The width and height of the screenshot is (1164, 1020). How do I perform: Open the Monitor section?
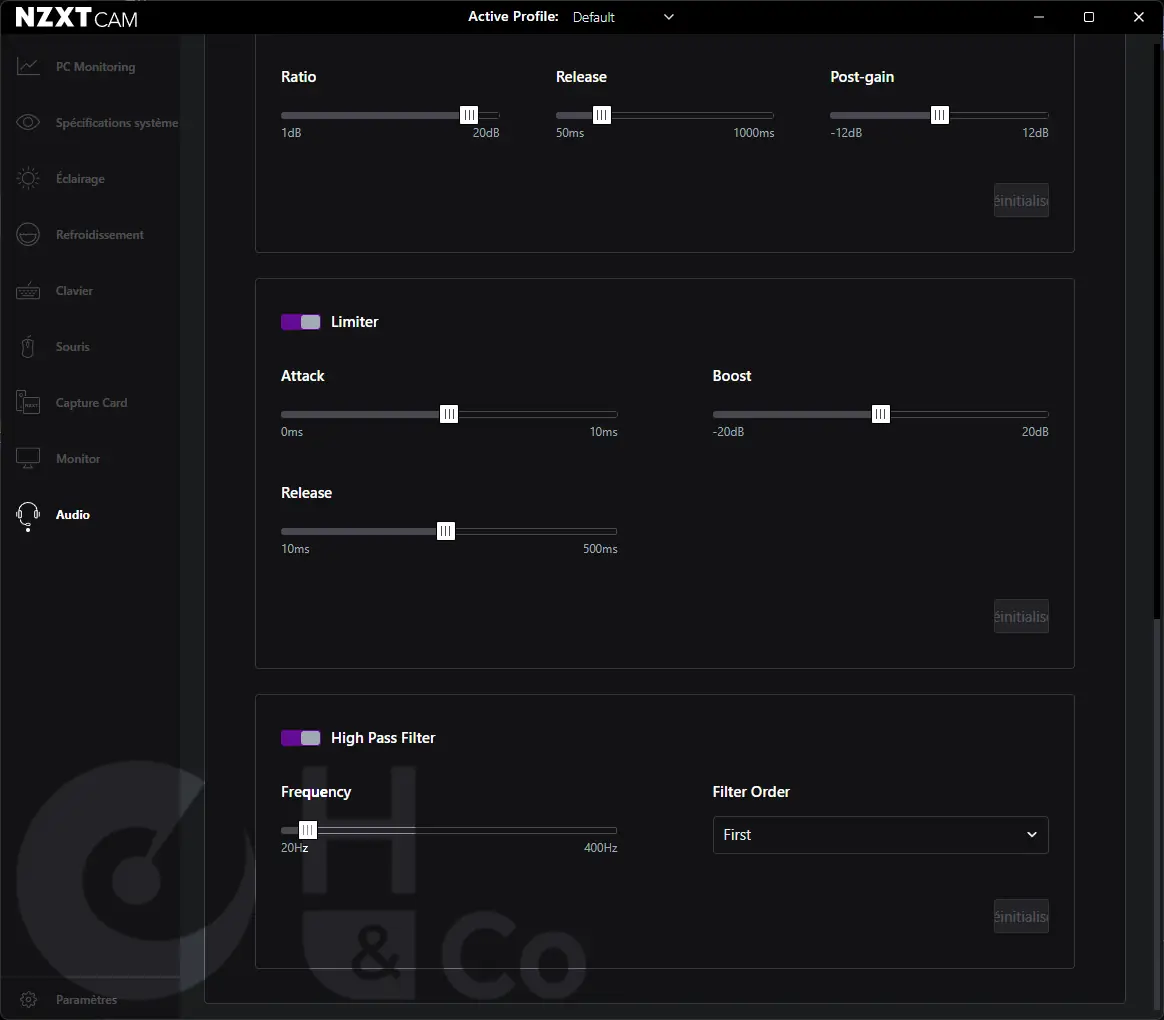tap(78, 459)
